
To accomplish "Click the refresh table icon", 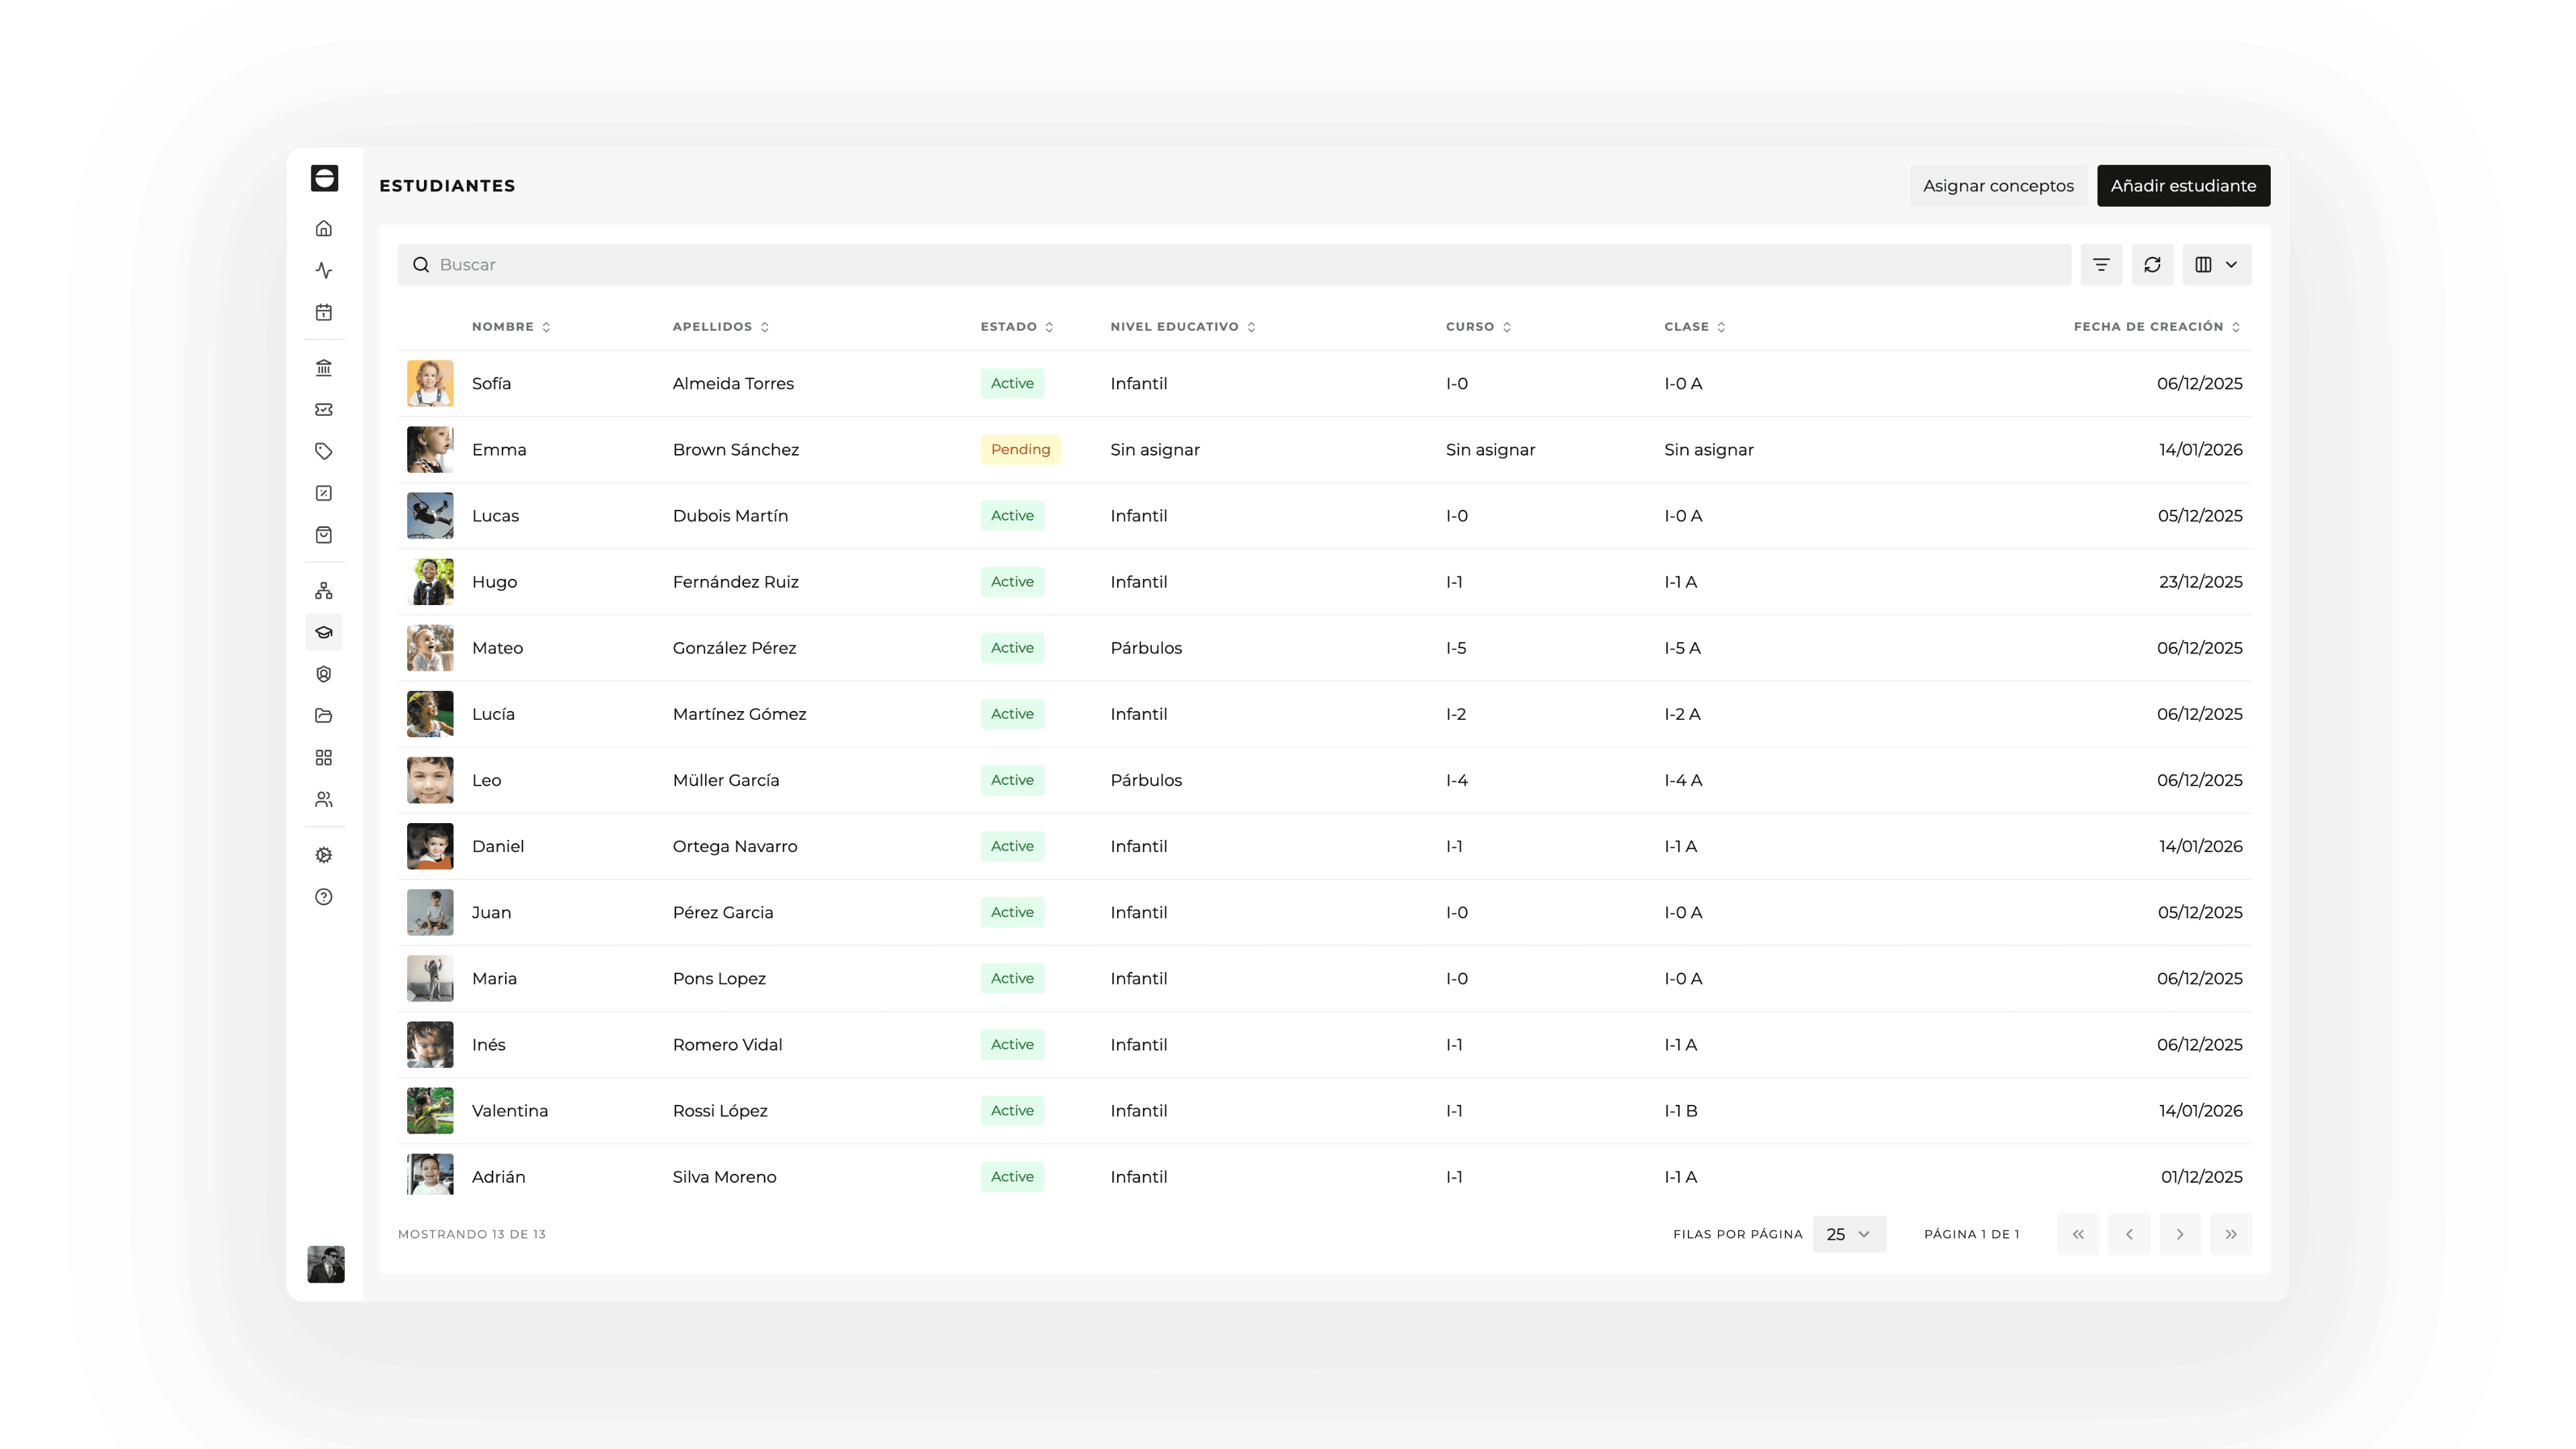I will point(2153,264).
